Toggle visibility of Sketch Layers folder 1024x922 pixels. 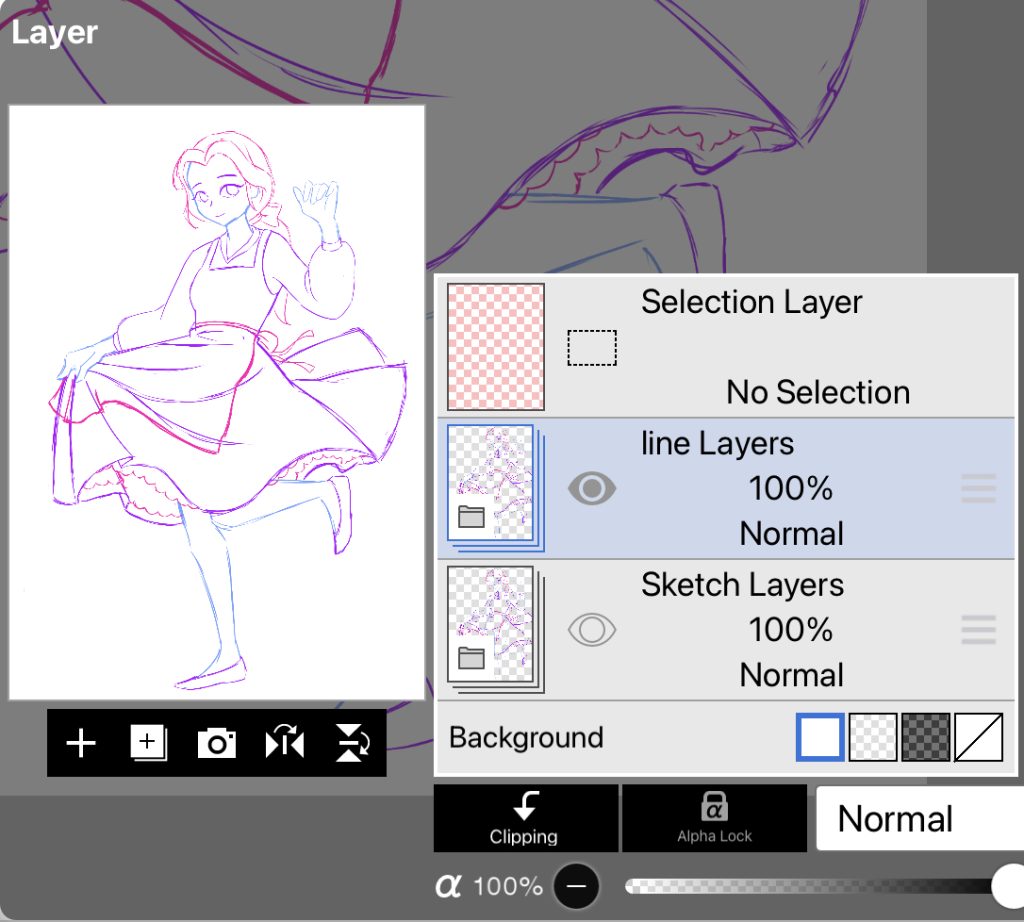(x=592, y=630)
